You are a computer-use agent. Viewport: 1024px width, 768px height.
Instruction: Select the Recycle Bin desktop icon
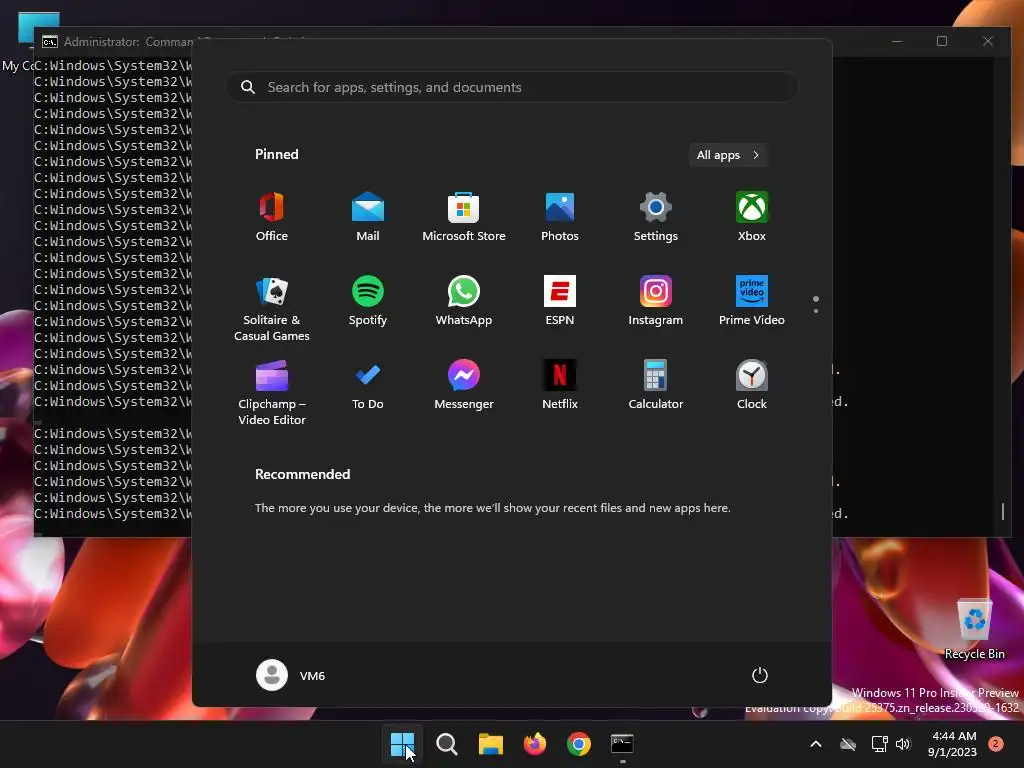(974, 628)
